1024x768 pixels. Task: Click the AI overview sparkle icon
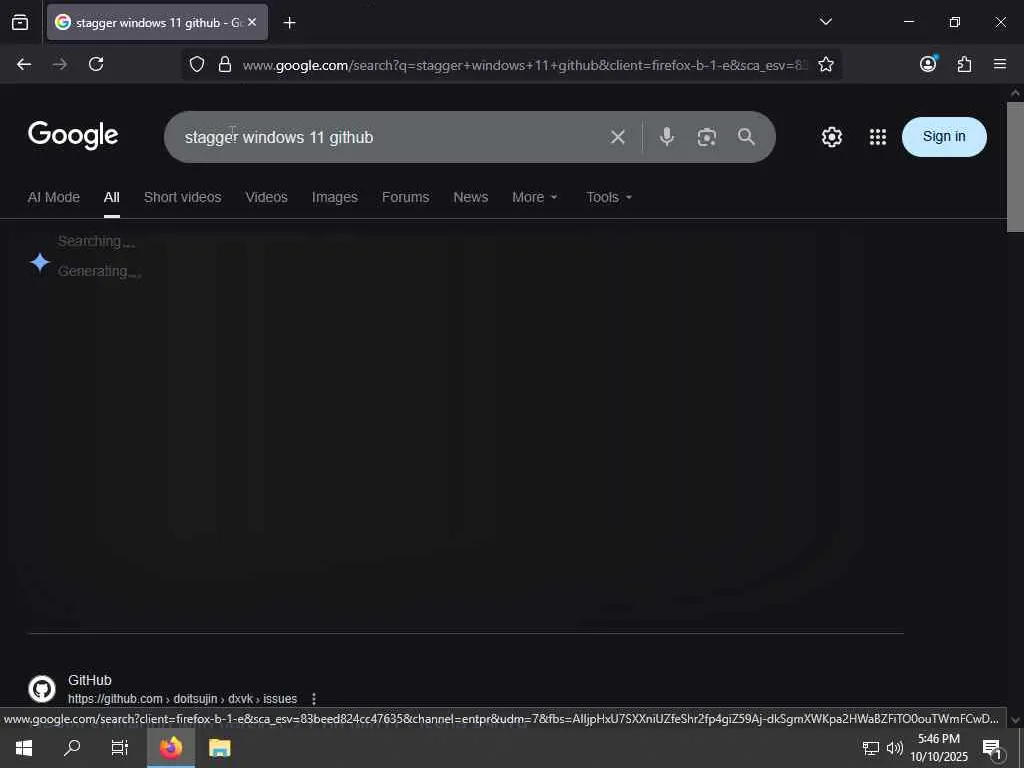coord(40,262)
